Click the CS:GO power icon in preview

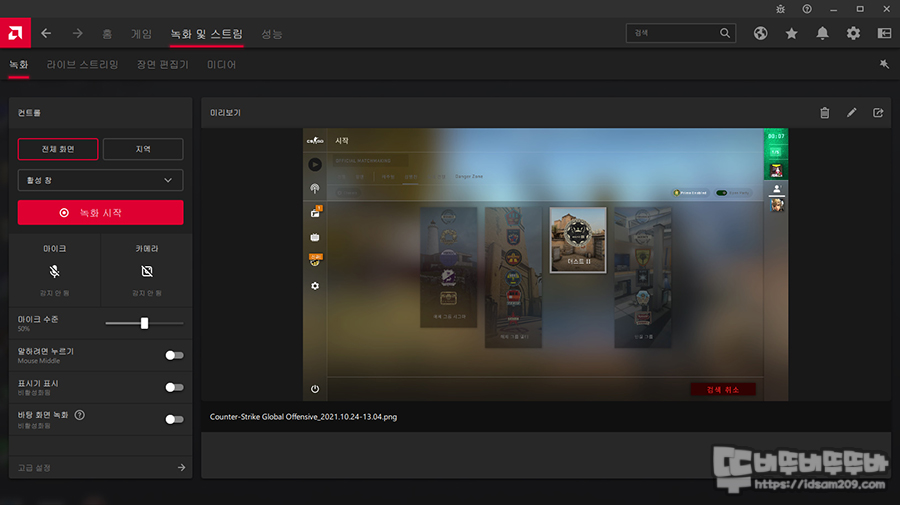click(315, 389)
